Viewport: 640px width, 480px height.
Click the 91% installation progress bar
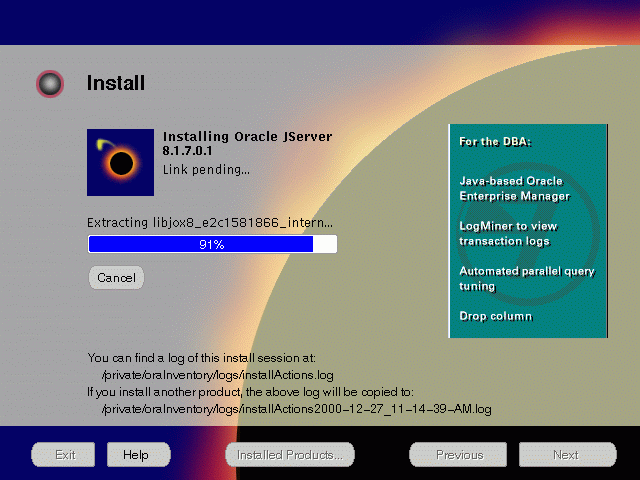(x=212, y=244)
